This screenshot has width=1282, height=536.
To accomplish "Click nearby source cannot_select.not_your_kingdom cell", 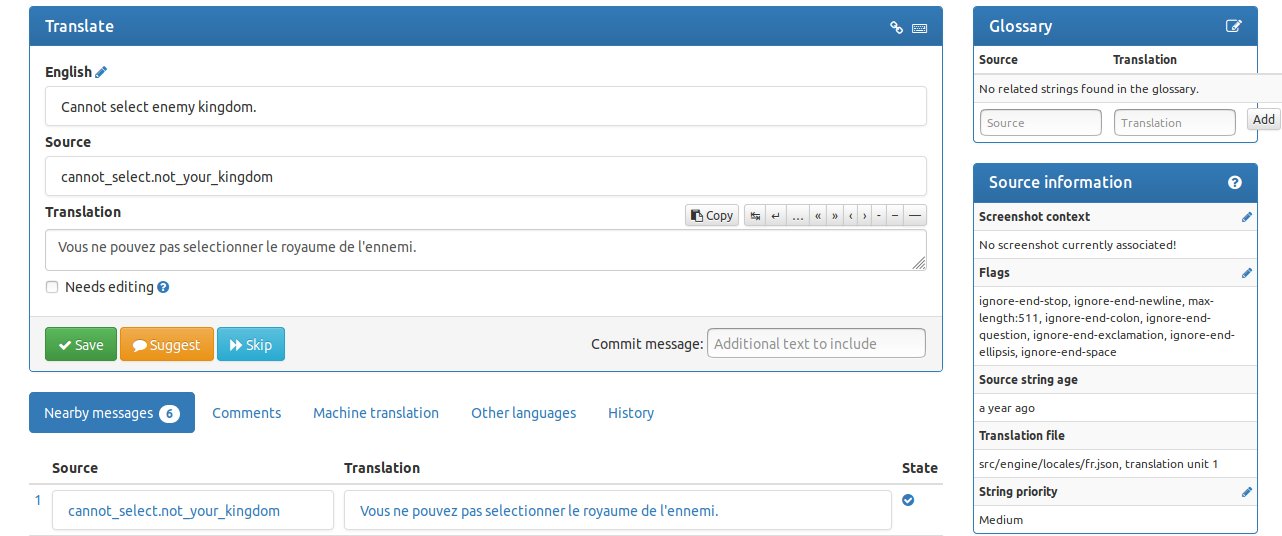I will pos(193,510).
